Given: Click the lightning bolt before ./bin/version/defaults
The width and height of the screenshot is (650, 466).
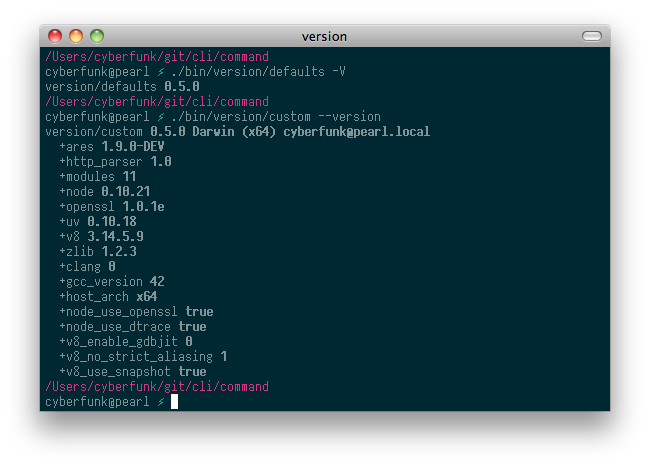Looking at the screenshot, I should (161, 72).
